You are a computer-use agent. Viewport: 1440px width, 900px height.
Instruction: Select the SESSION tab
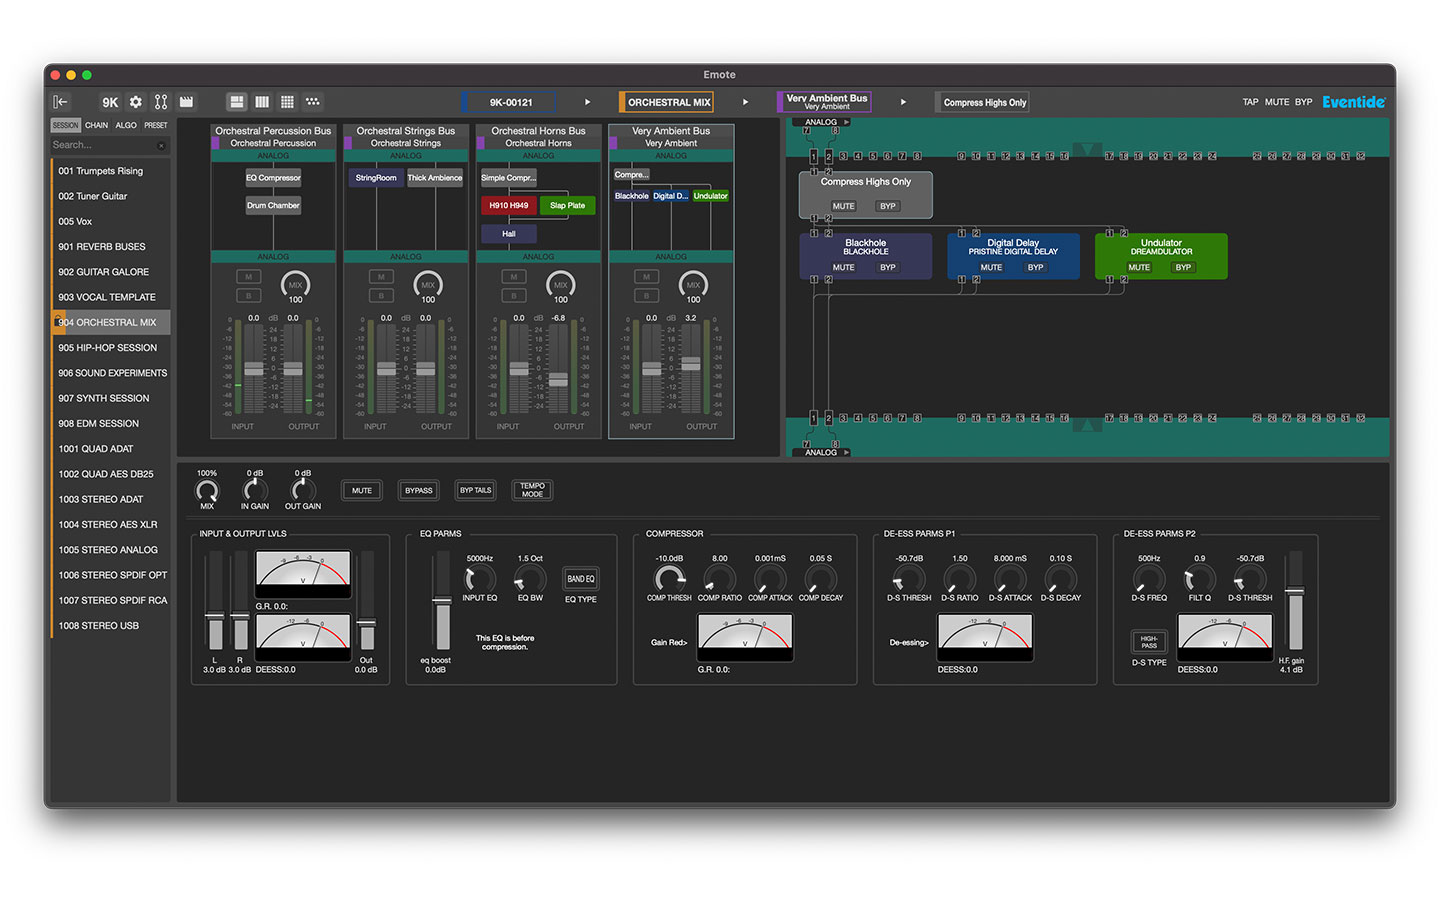click(65, 125)
